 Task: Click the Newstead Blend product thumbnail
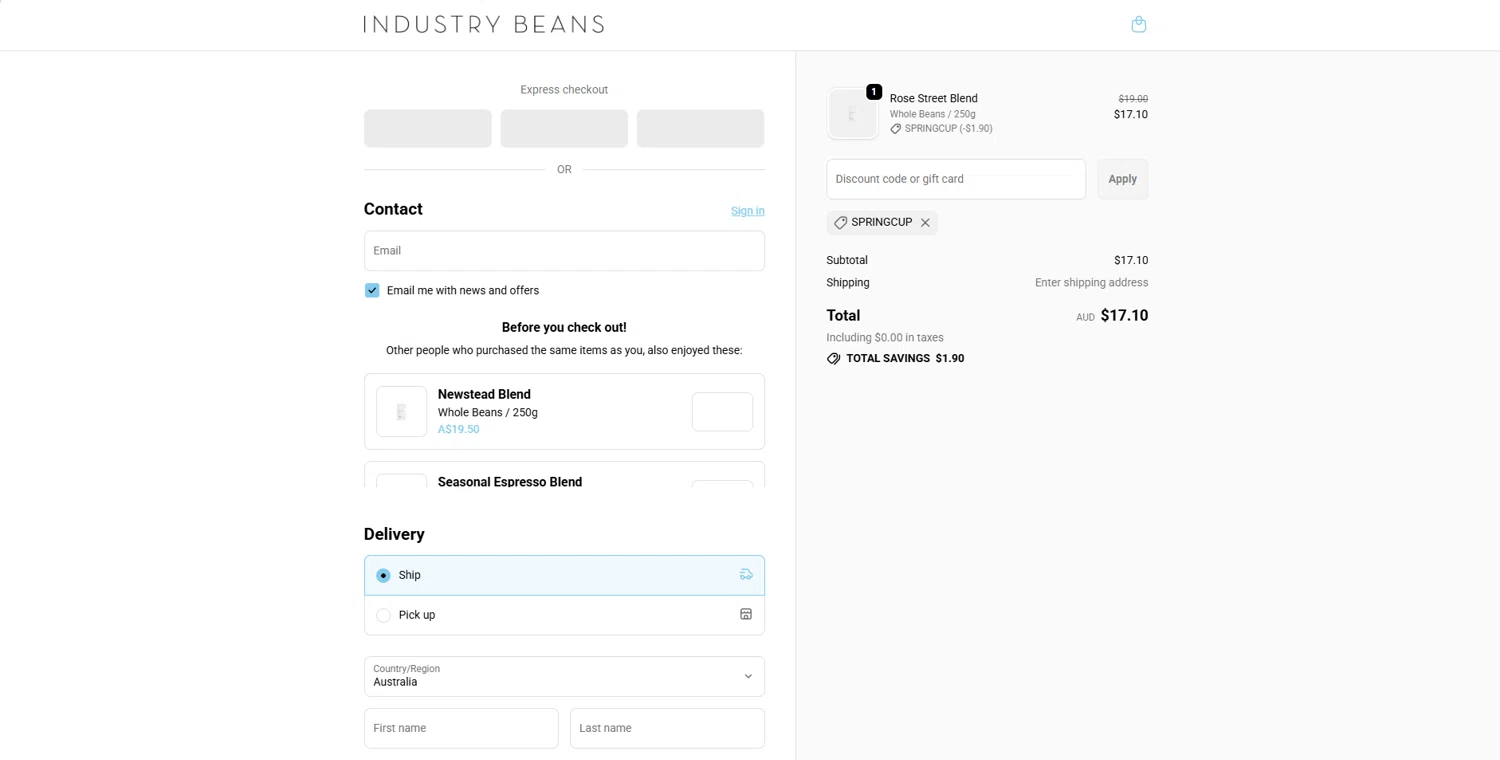coord(401,412)
